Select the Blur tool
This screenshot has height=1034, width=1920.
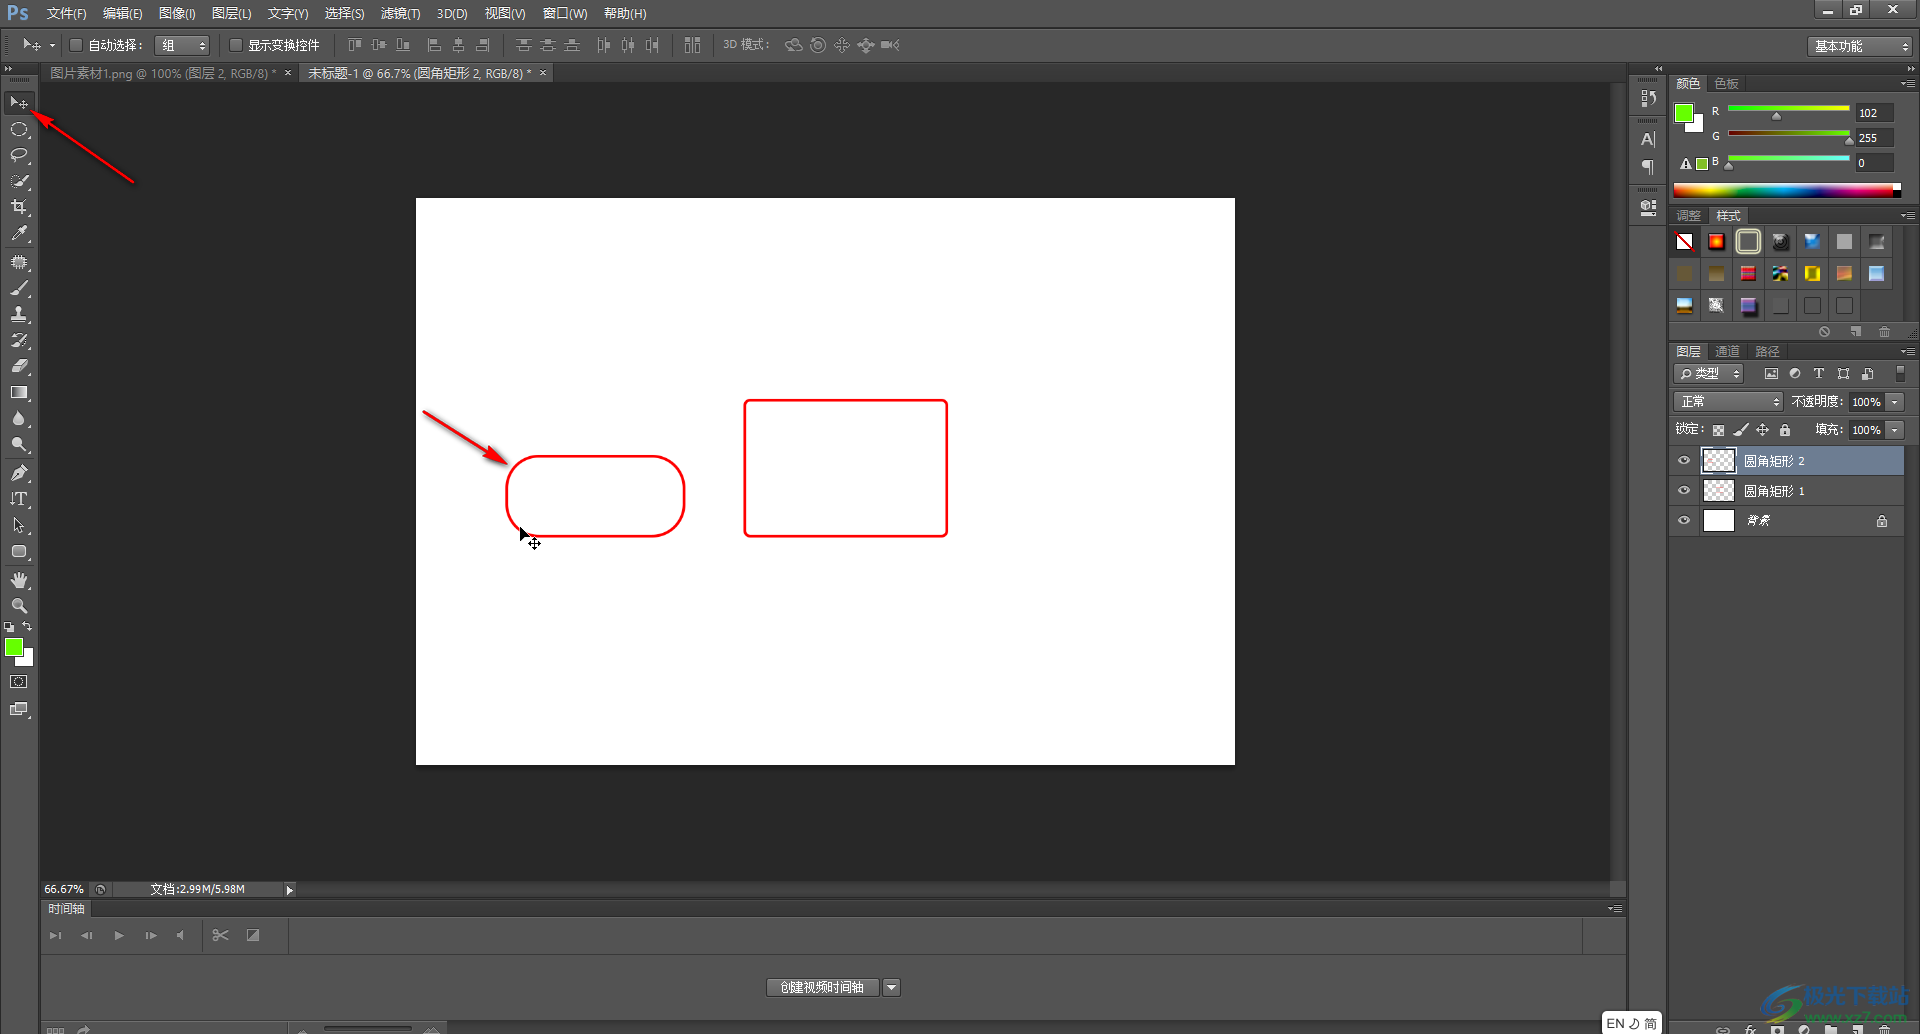19,418
